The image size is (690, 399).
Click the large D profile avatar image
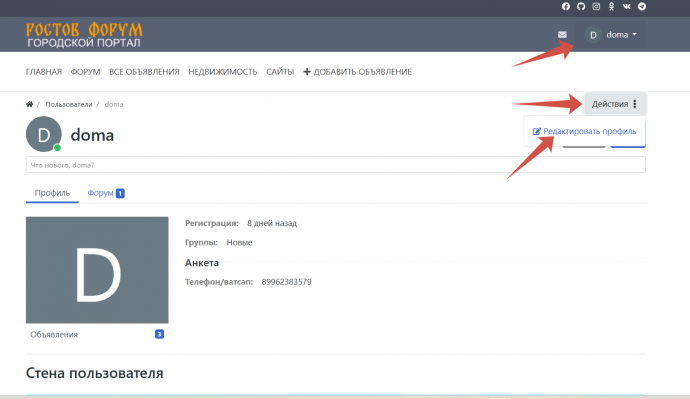(x=97, y=270)
